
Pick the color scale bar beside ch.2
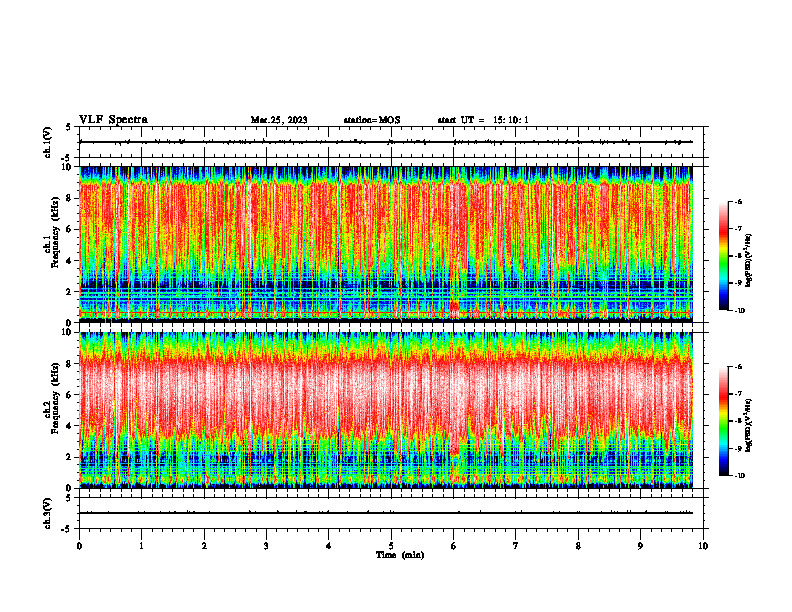click(x=723, y=421)
